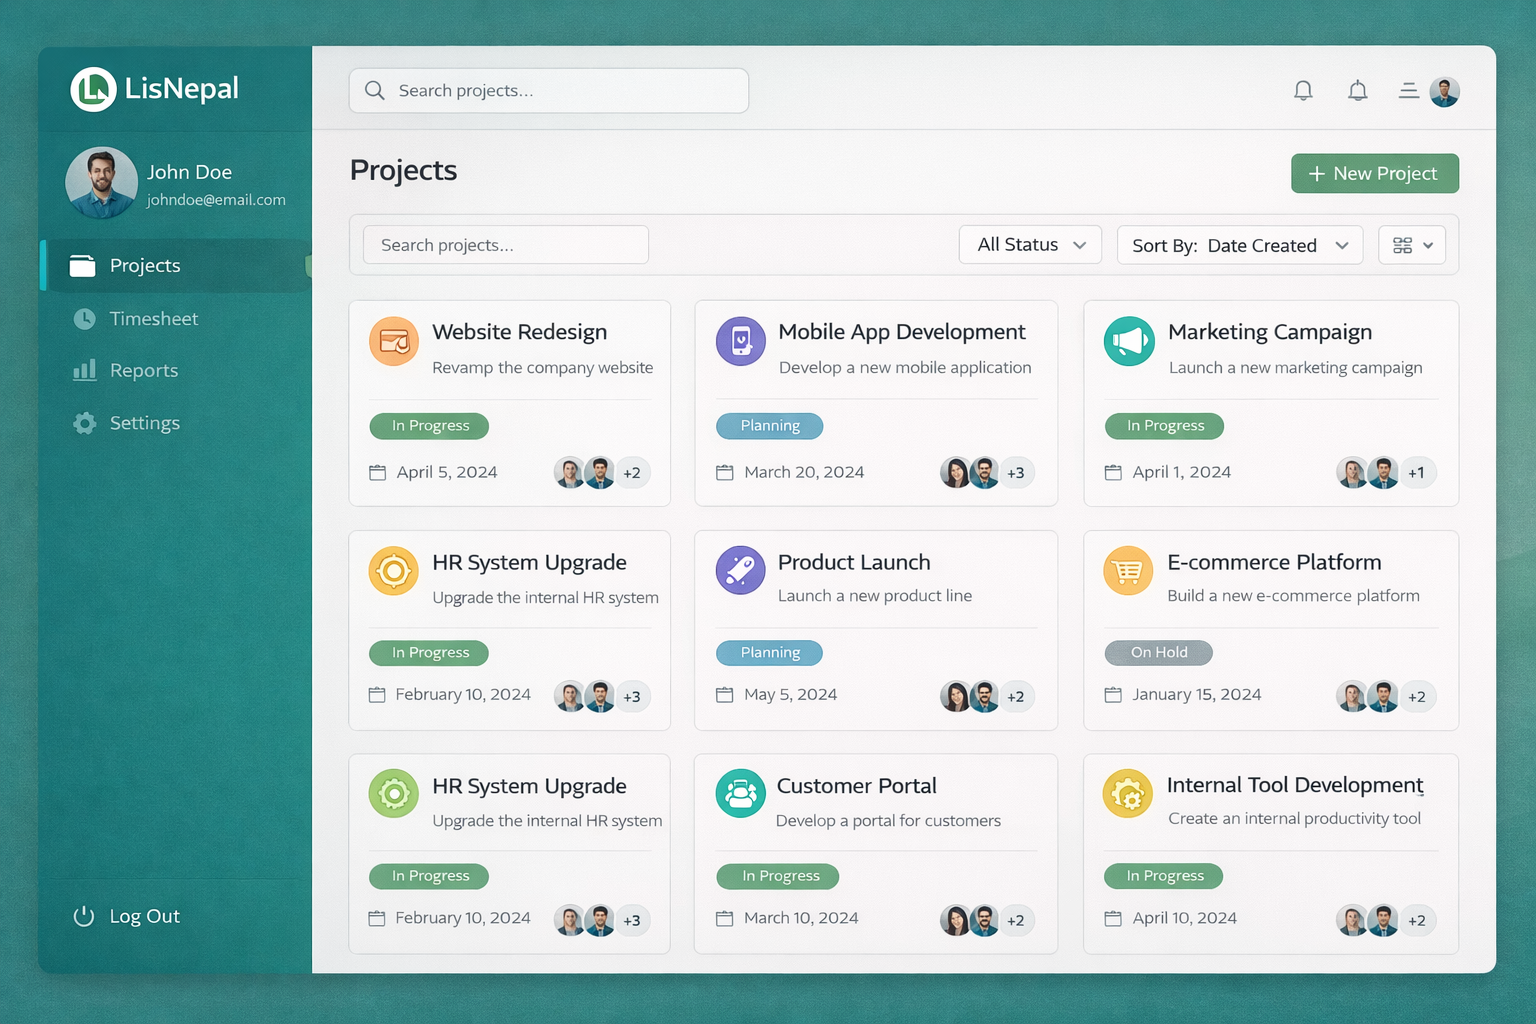Click the calendar icon beside March 20, 2024
The width and height of the screenshot is (1536, 1024).
tap(725, 472)
